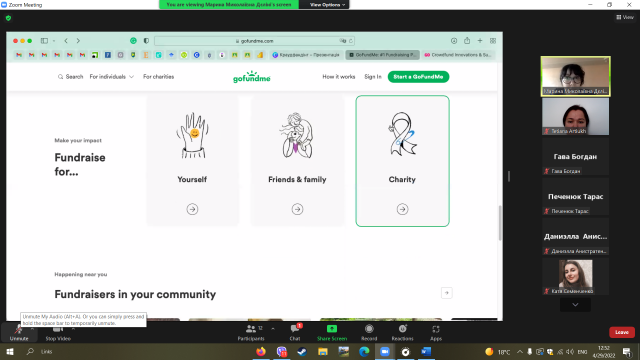Show Safari tab overview grid
Viewport: 640px width, 360px height.
pos(493,41)
